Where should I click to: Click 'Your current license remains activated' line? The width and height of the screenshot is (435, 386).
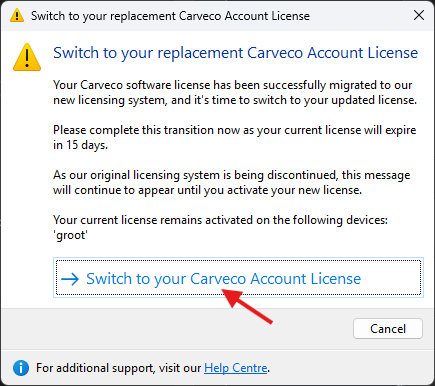tap(220, 220)
